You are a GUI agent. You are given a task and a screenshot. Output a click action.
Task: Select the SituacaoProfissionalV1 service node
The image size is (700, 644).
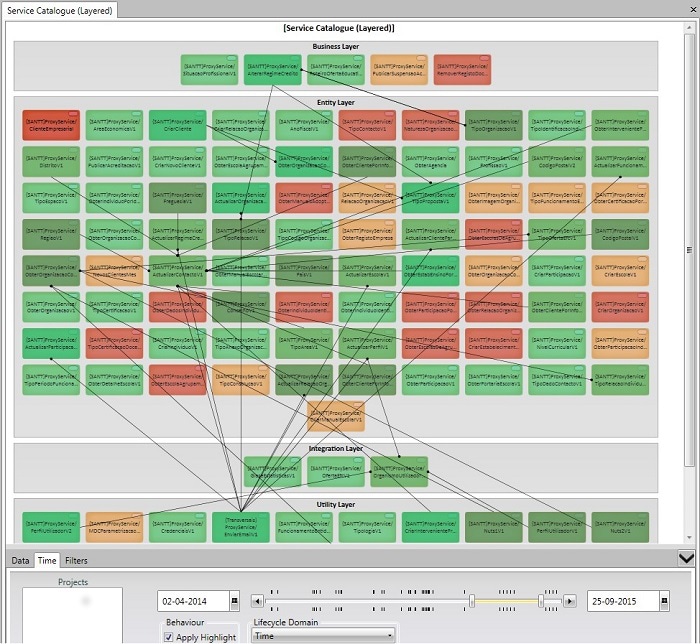coord(209,70)
